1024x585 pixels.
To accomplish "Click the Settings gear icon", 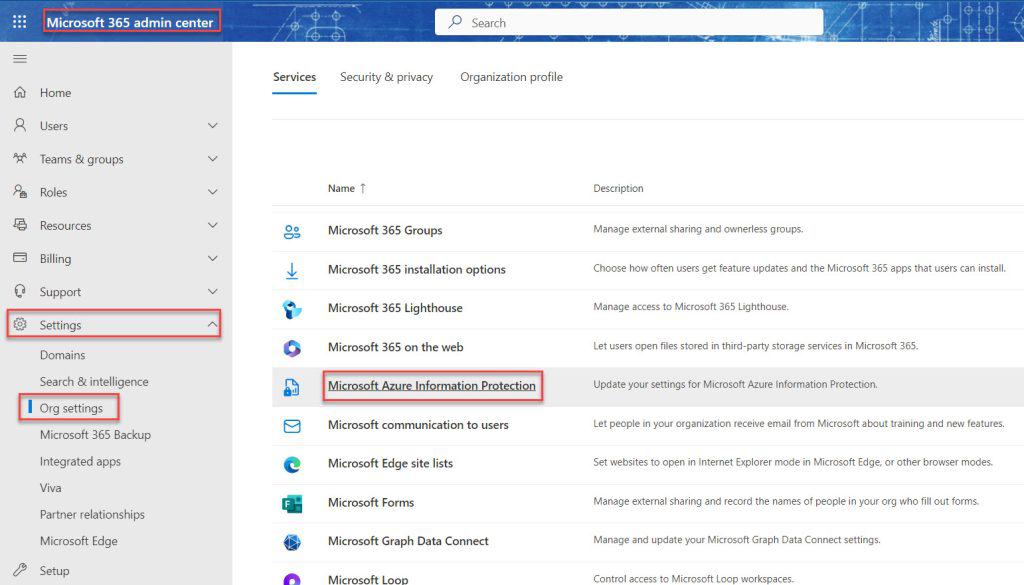I will click(x=20, y=324).
